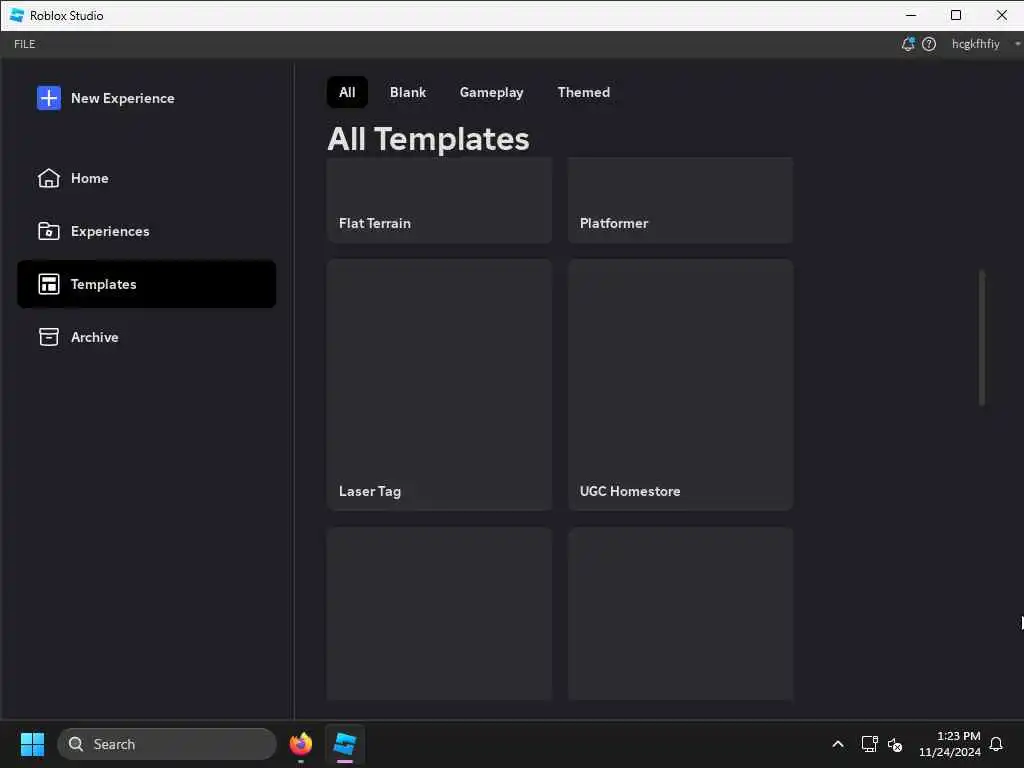Open the FILE menu
Image resolution: width=1024 pixels, height=768 pixels.
coord(25,44)
